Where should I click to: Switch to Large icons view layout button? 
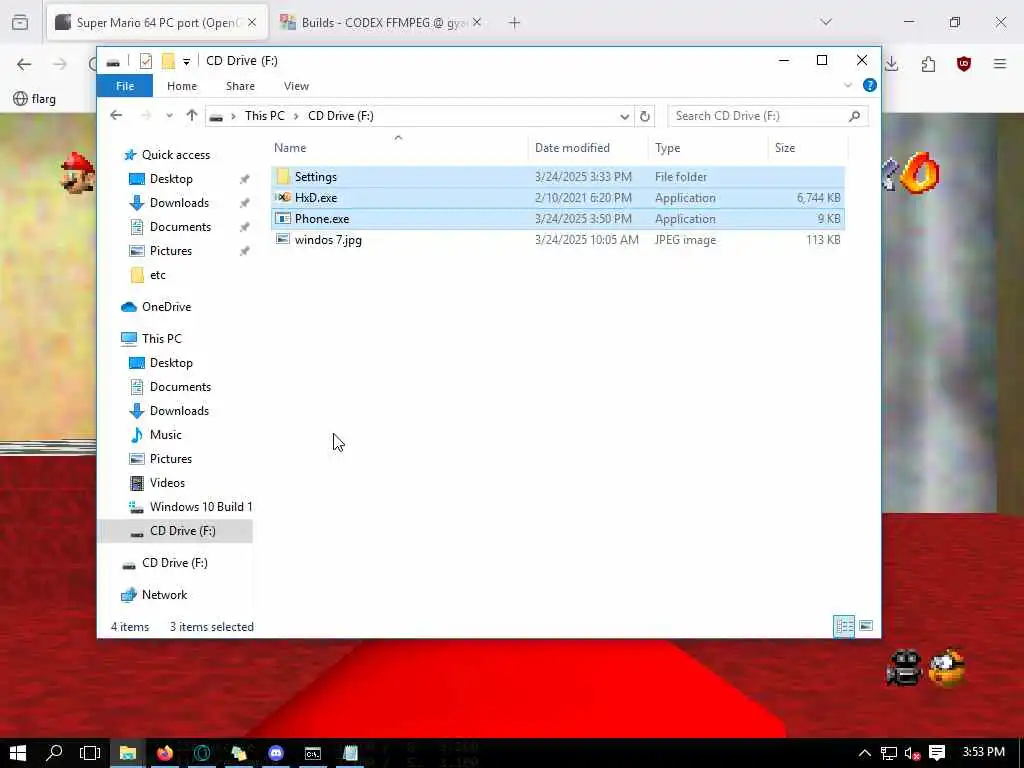tap(866, 626)
